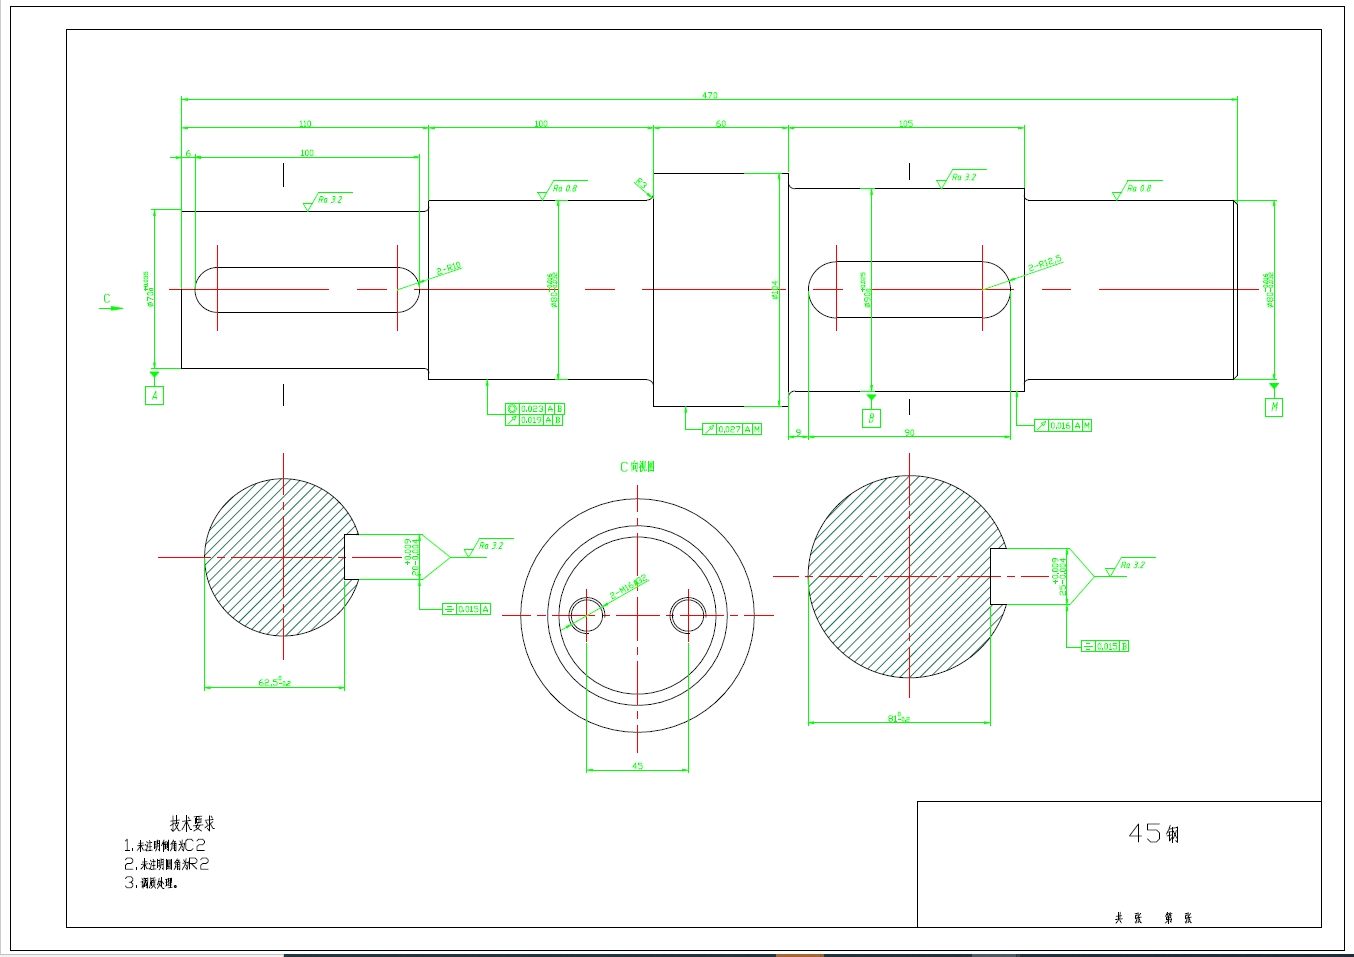Select the 470 overall length dimension
This screenshot has height=957, width=1354.
pyautogui.click(x=709, y=95)
